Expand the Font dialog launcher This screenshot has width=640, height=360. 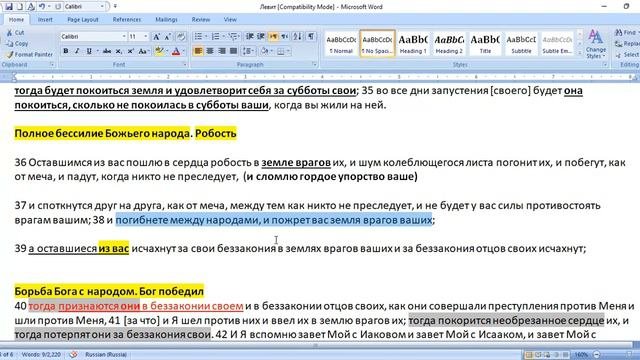pyautogui.click(x=184, y=64)
